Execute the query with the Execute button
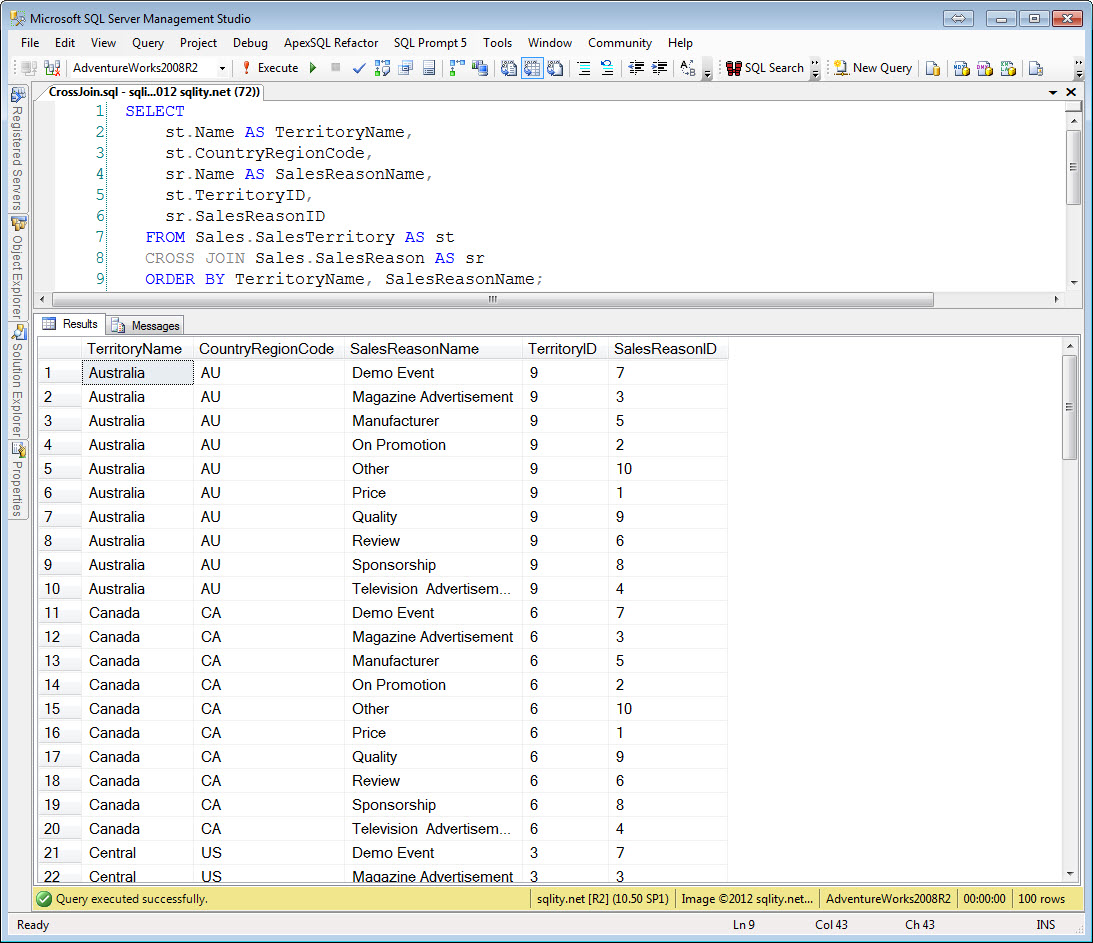 point(273,68)
